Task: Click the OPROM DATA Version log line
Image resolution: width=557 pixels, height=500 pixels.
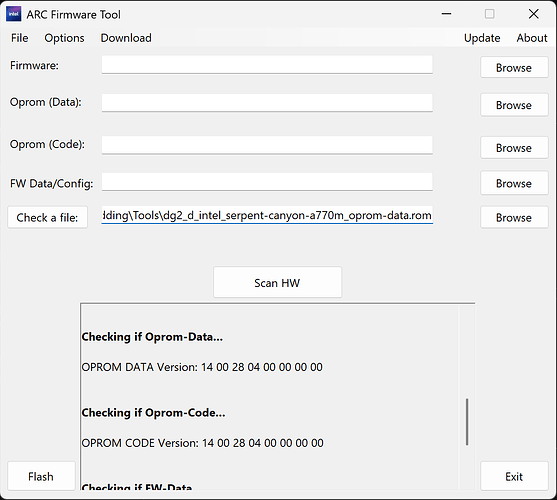Action: click(202, 367)
